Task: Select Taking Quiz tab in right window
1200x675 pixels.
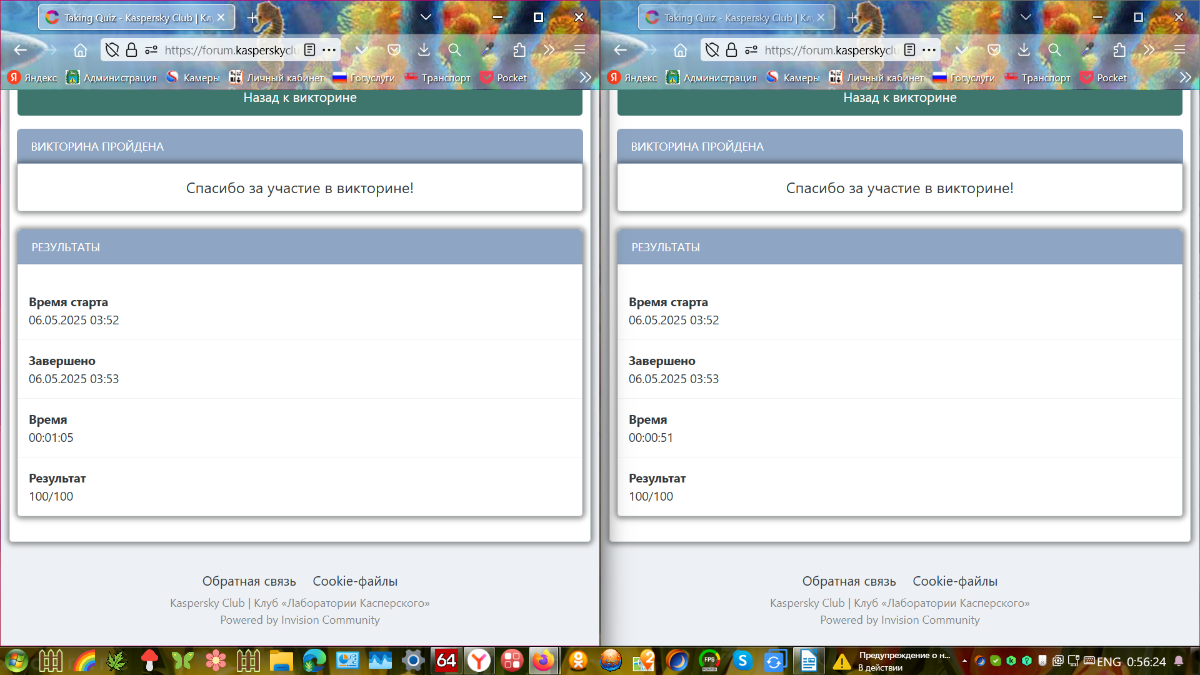Action: [x=736, y=17]
